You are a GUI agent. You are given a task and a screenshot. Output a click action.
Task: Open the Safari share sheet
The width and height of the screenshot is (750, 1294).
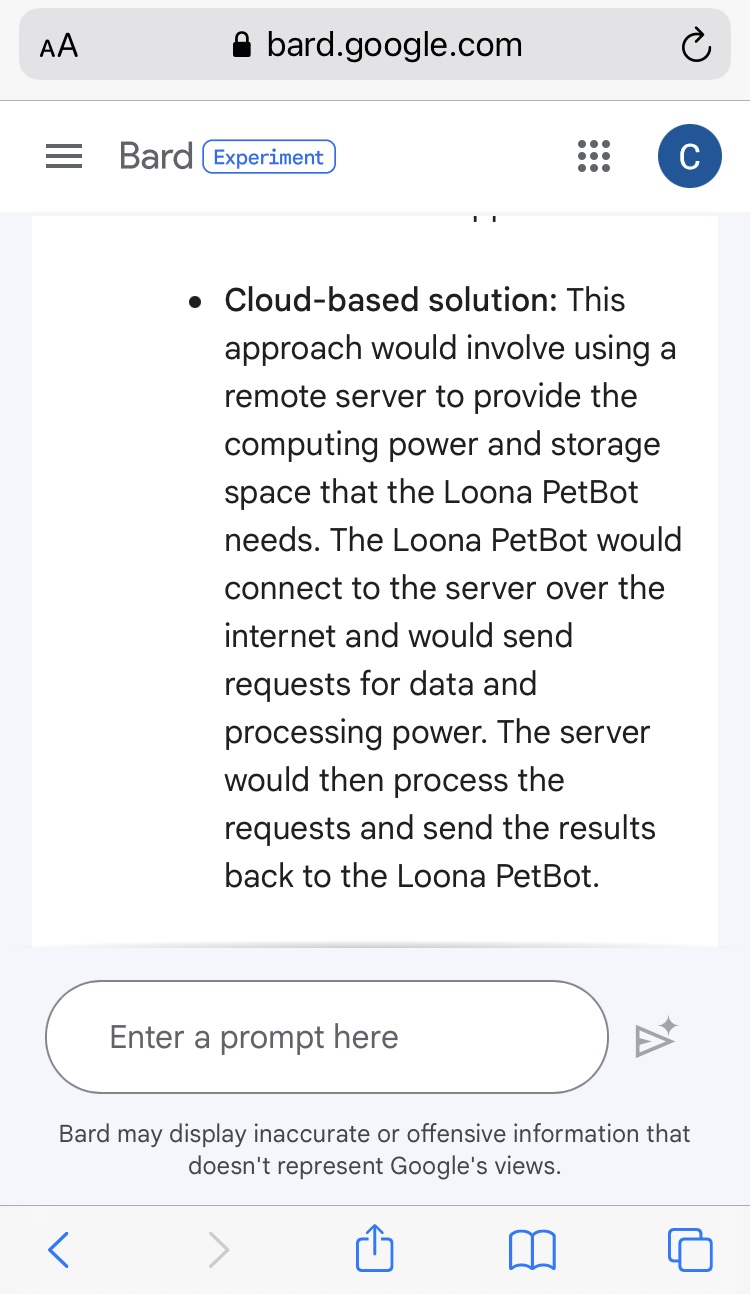375,1249
